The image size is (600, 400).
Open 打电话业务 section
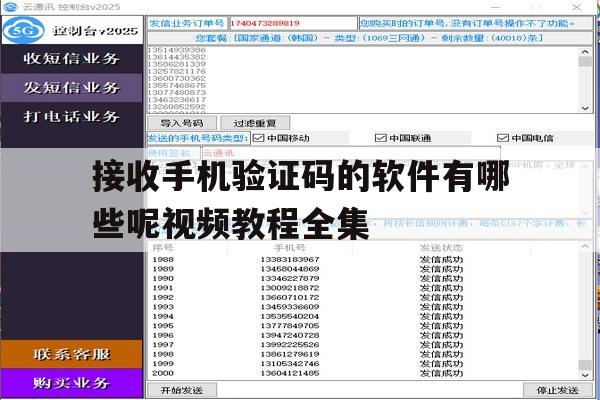[72, 116]
